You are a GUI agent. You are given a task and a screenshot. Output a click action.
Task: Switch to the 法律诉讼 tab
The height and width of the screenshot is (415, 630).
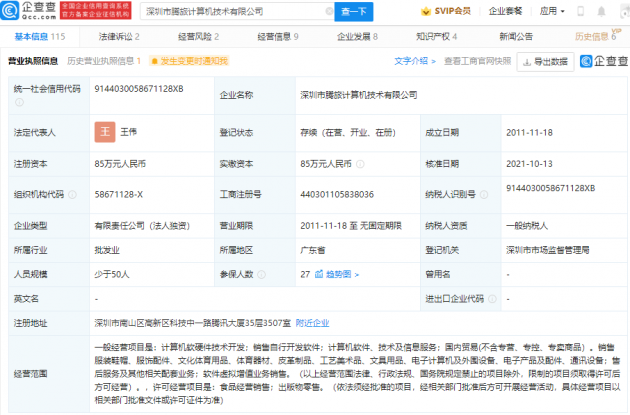[118, 36]
